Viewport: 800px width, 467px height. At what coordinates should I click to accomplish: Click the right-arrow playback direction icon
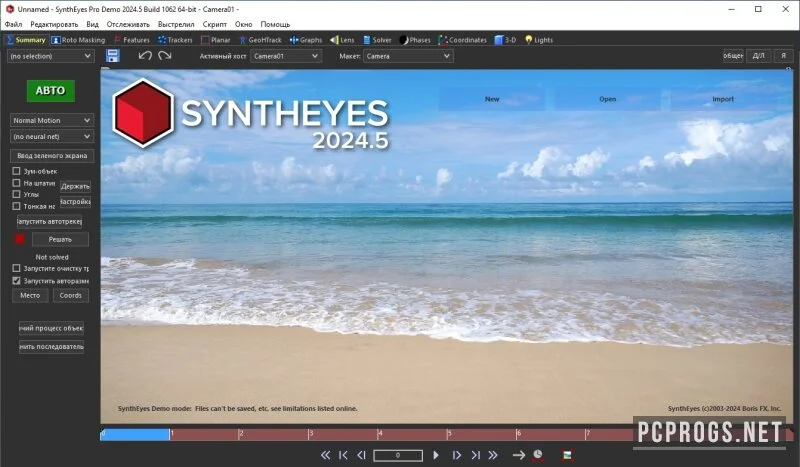(519, 455)
